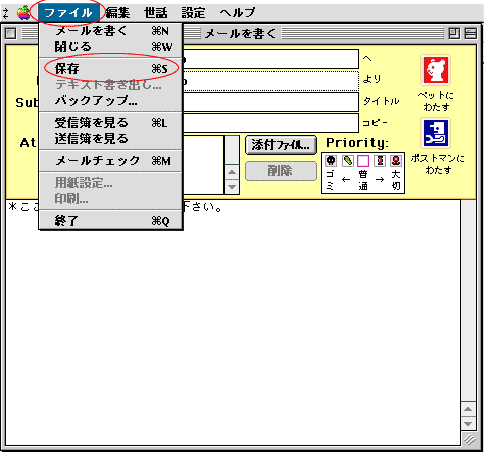Collapse the window with the windowshade box
Screen dimensions: 484x452
[470, 33]
